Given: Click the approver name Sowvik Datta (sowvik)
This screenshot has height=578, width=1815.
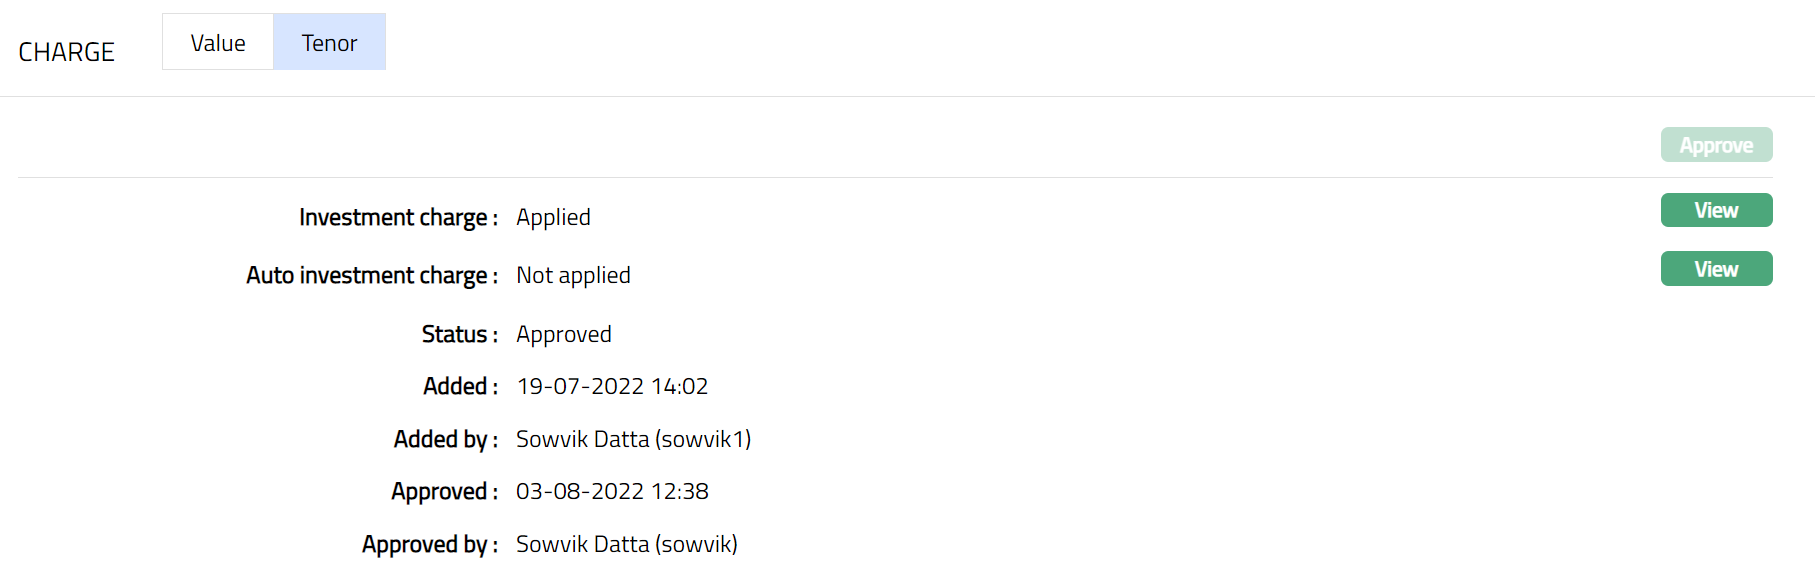Looking at the screenshot, I should click(x=627, y=544).
